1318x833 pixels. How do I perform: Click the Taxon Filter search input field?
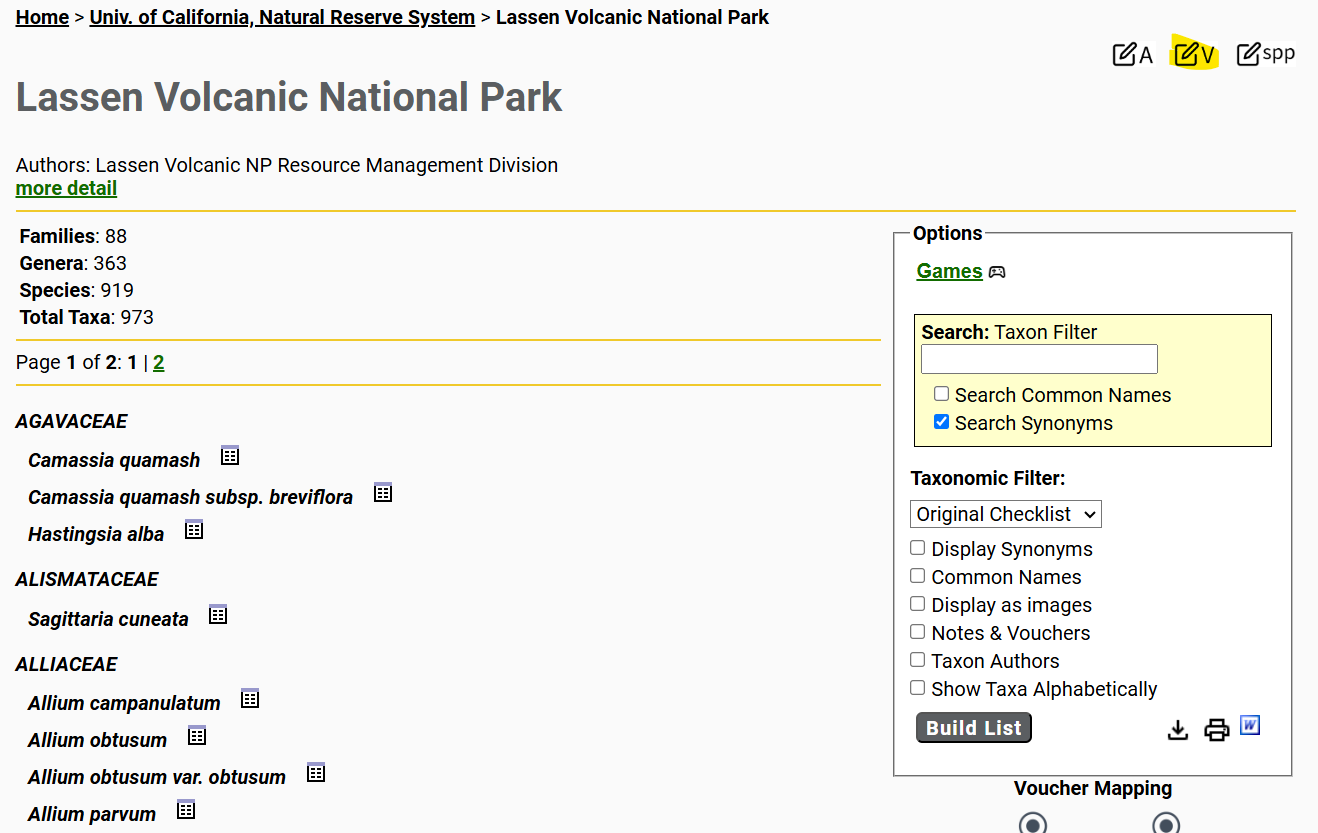pyautogui.click(x=1039, y=359)
